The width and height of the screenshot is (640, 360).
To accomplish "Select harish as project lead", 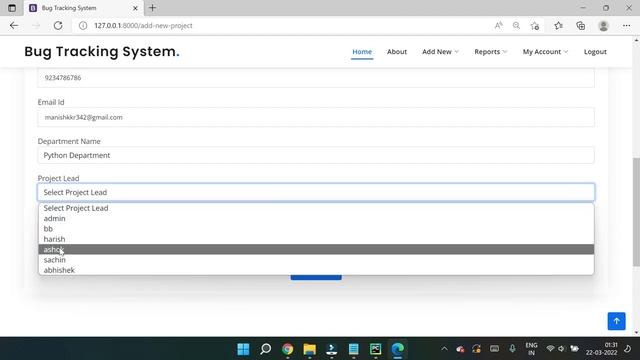I will pos(316,239).
